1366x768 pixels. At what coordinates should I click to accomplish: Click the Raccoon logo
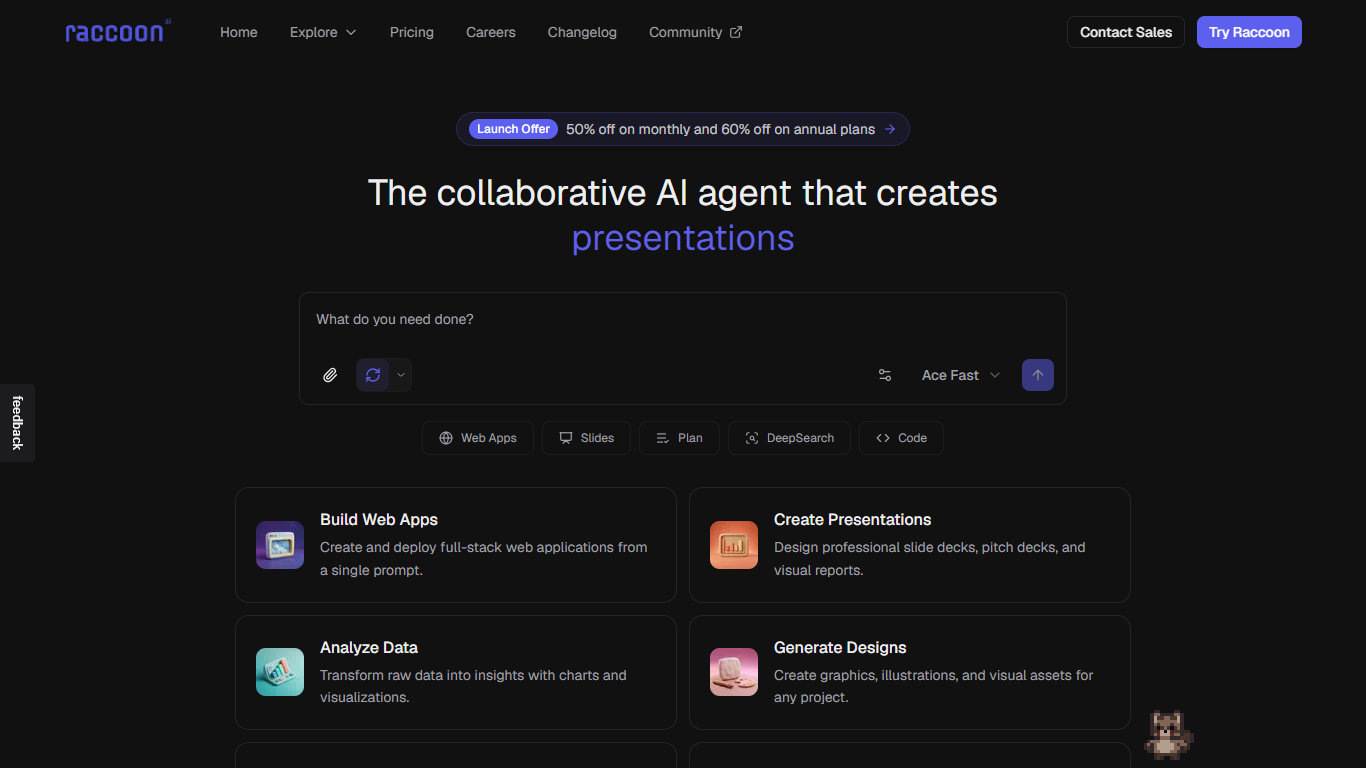pos(118,32)
